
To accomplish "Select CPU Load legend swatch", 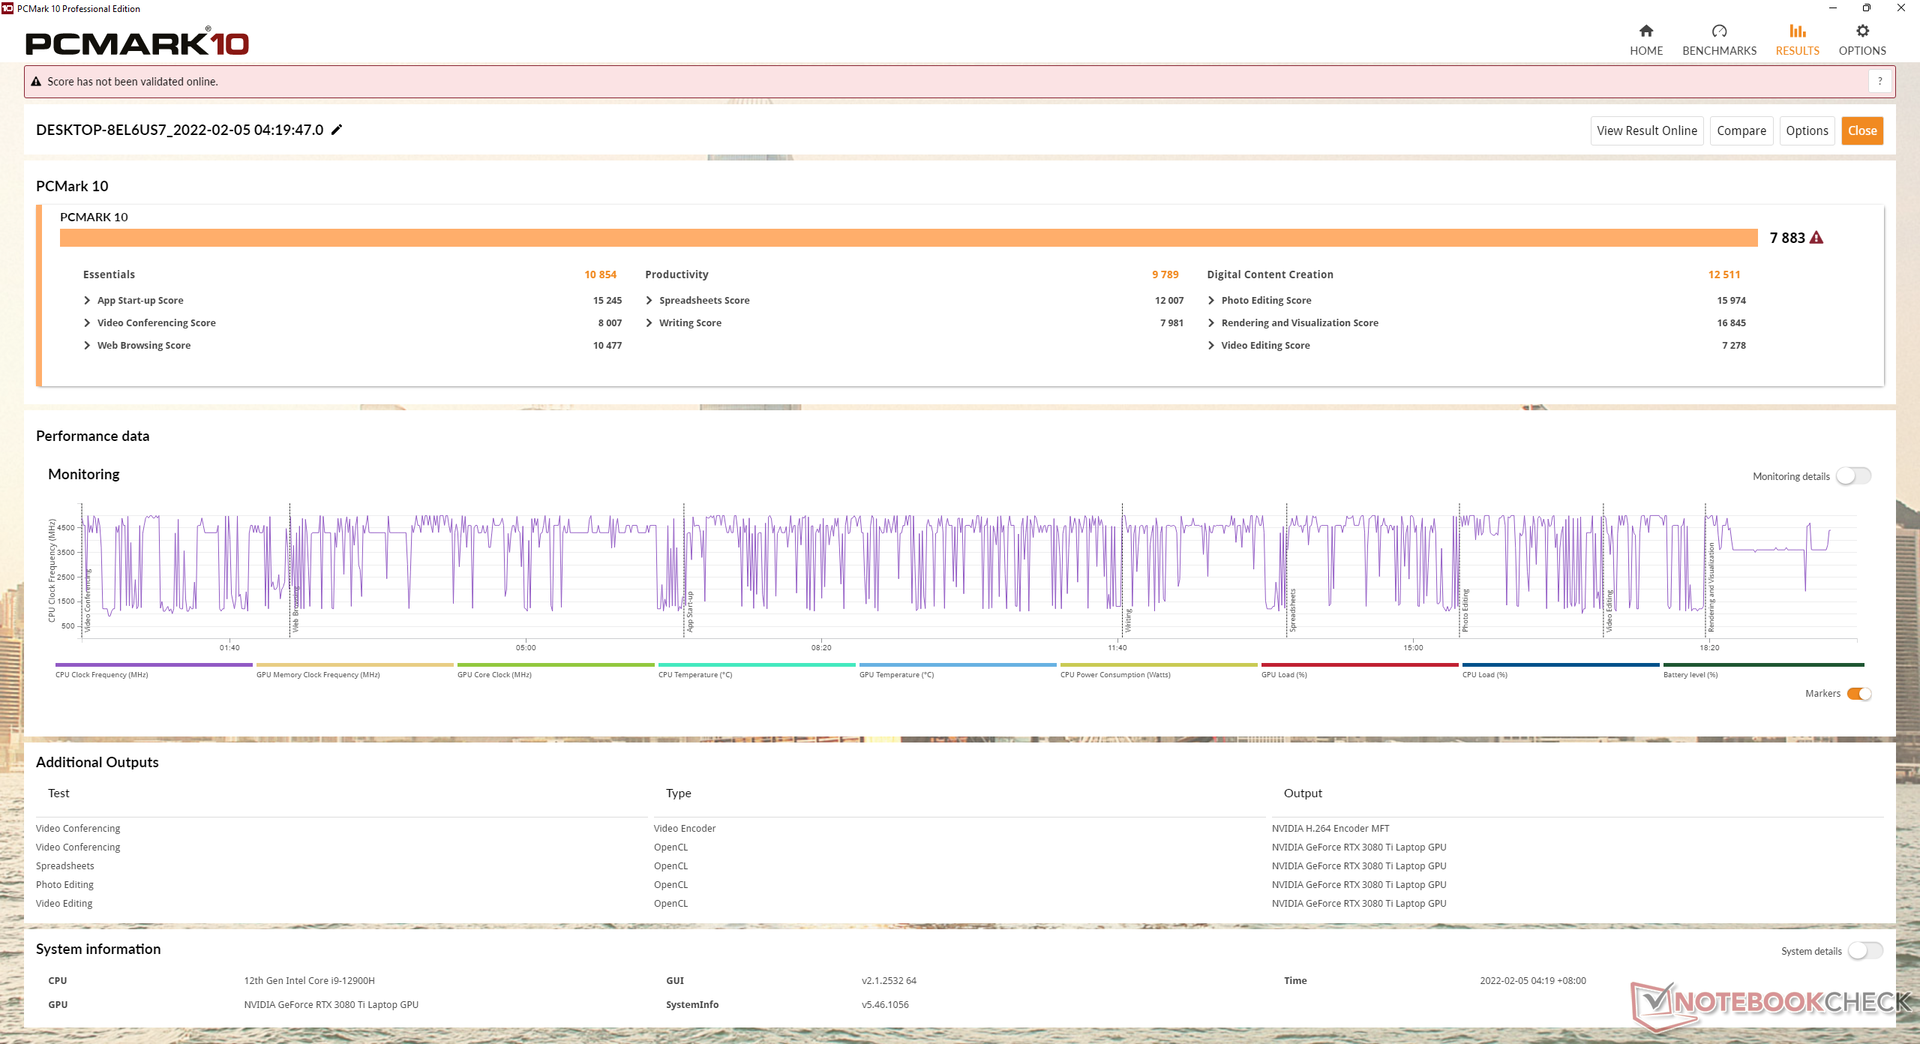I will [1561, 665].
